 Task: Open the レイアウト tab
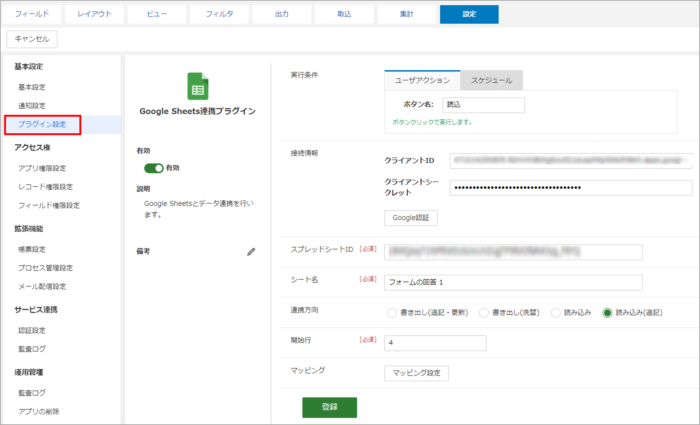coord(94,14)
